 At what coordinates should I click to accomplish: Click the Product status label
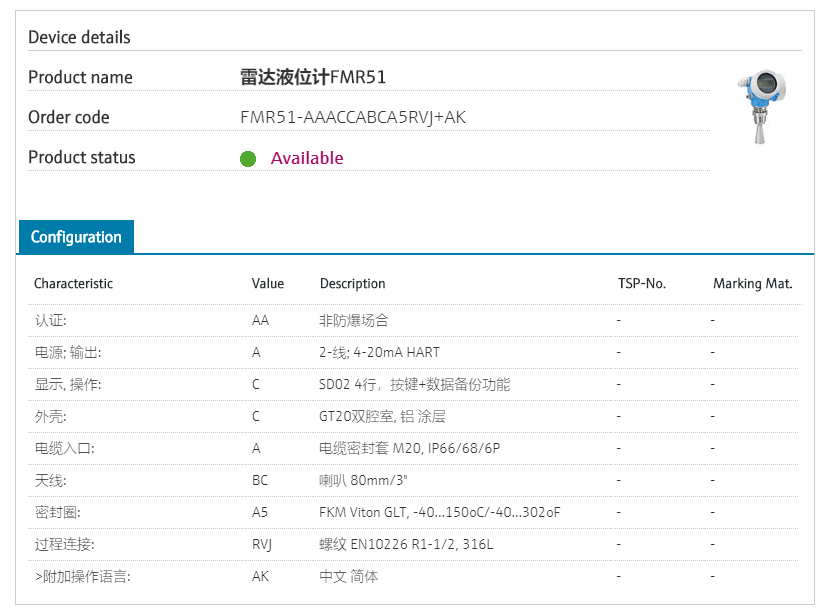pyautogui.click(x=82, y=157)
